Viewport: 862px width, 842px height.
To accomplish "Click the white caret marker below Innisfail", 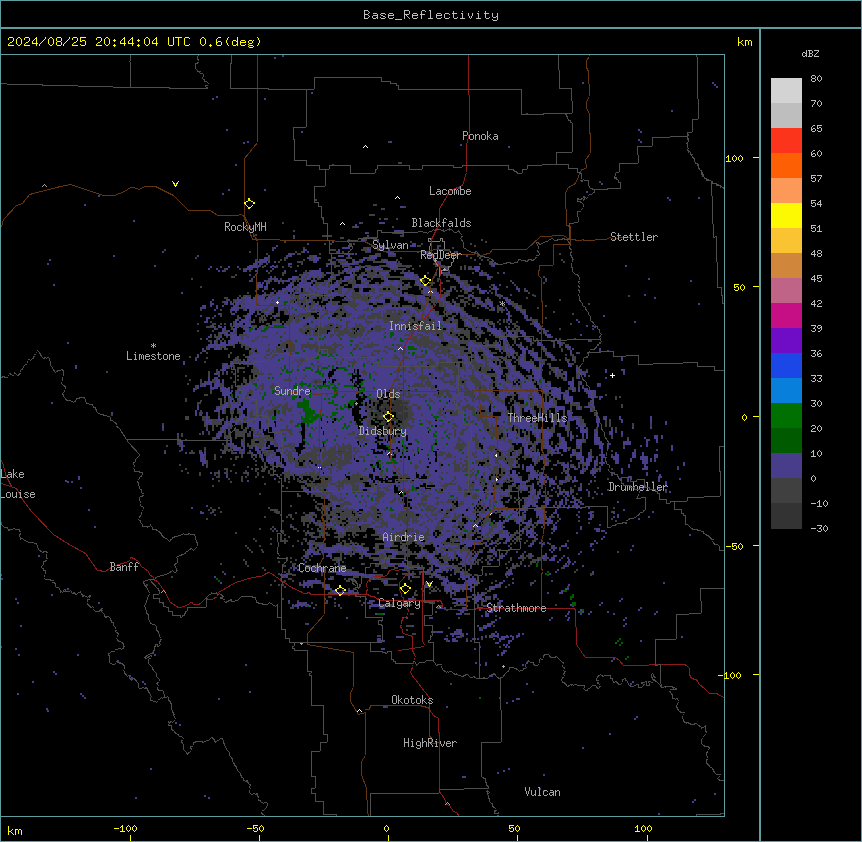I will point(400,348).
